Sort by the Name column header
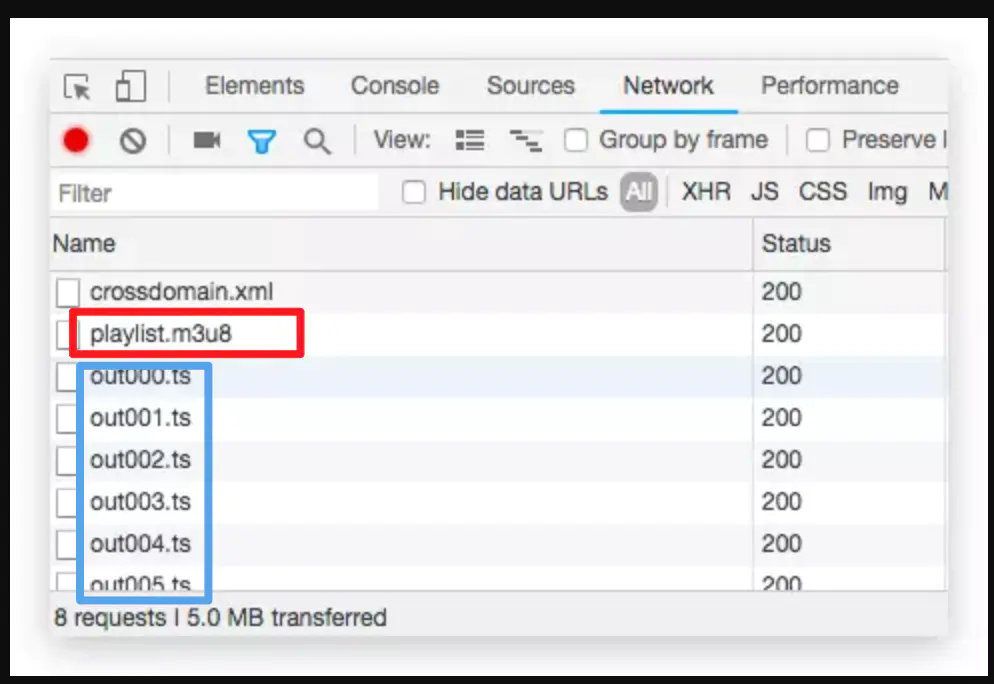Screen dimensions: 994x684 401,244
